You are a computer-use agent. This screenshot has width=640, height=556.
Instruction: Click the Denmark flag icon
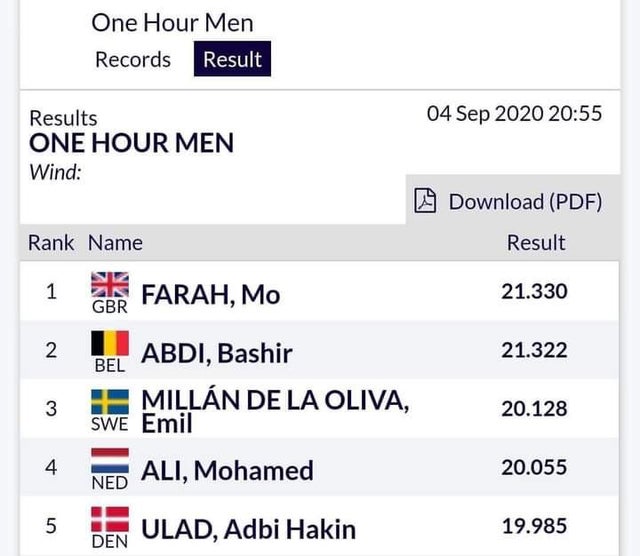pyautogui.click(x=110, y=520)
